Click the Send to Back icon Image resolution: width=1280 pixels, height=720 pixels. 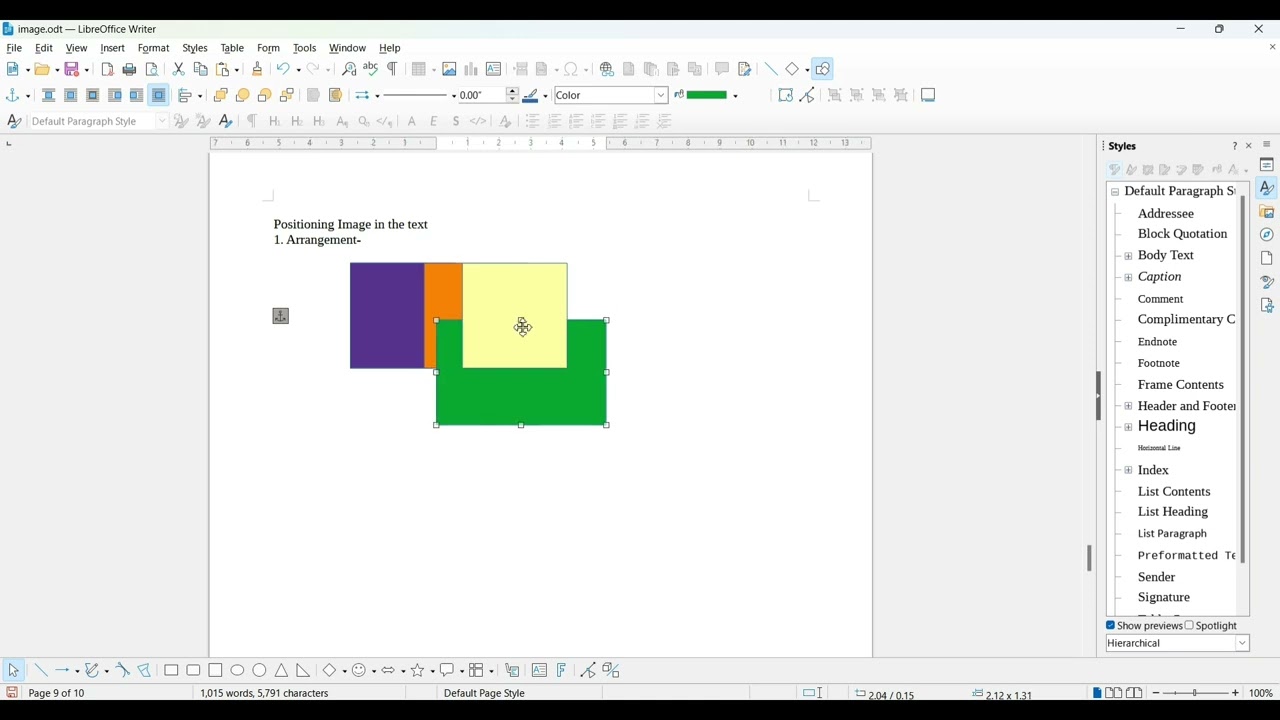point(288,96)
